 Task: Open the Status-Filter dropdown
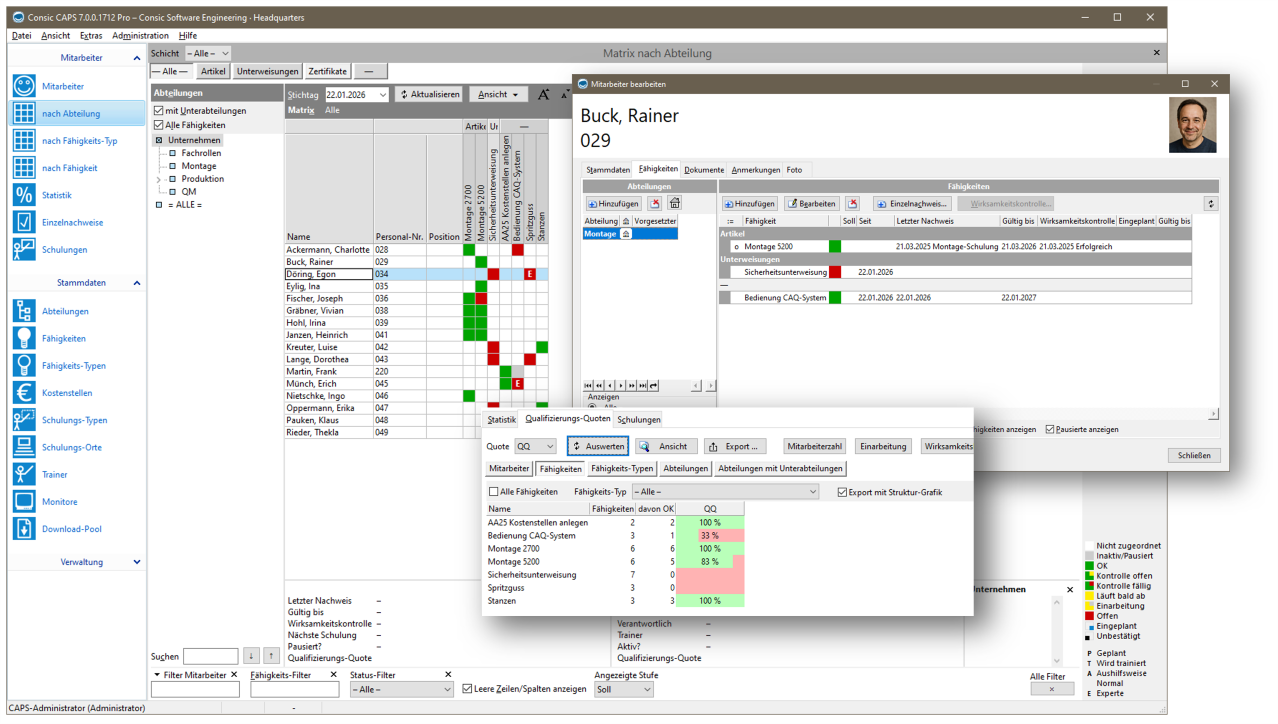[x=447, y=690]
